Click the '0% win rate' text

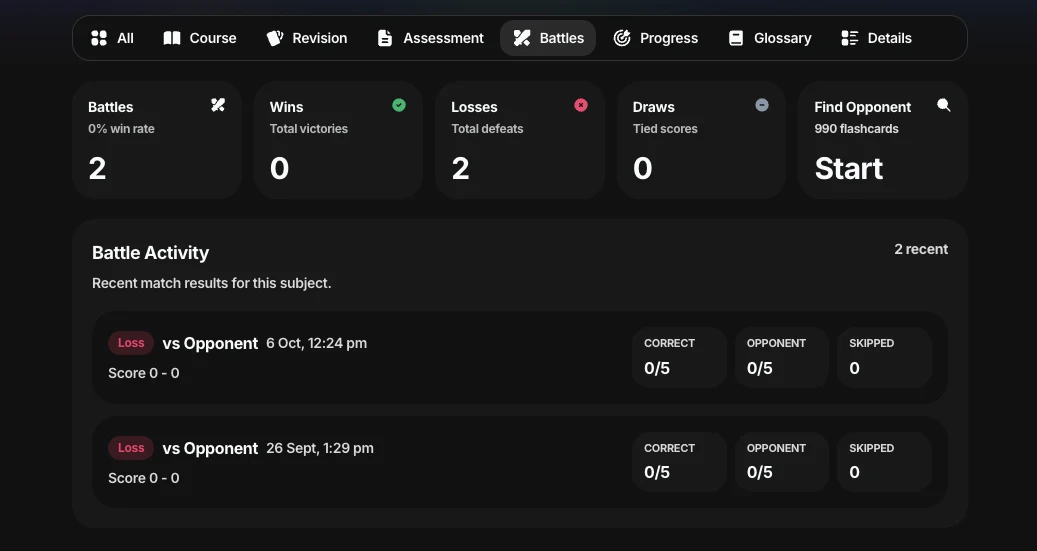121,129
